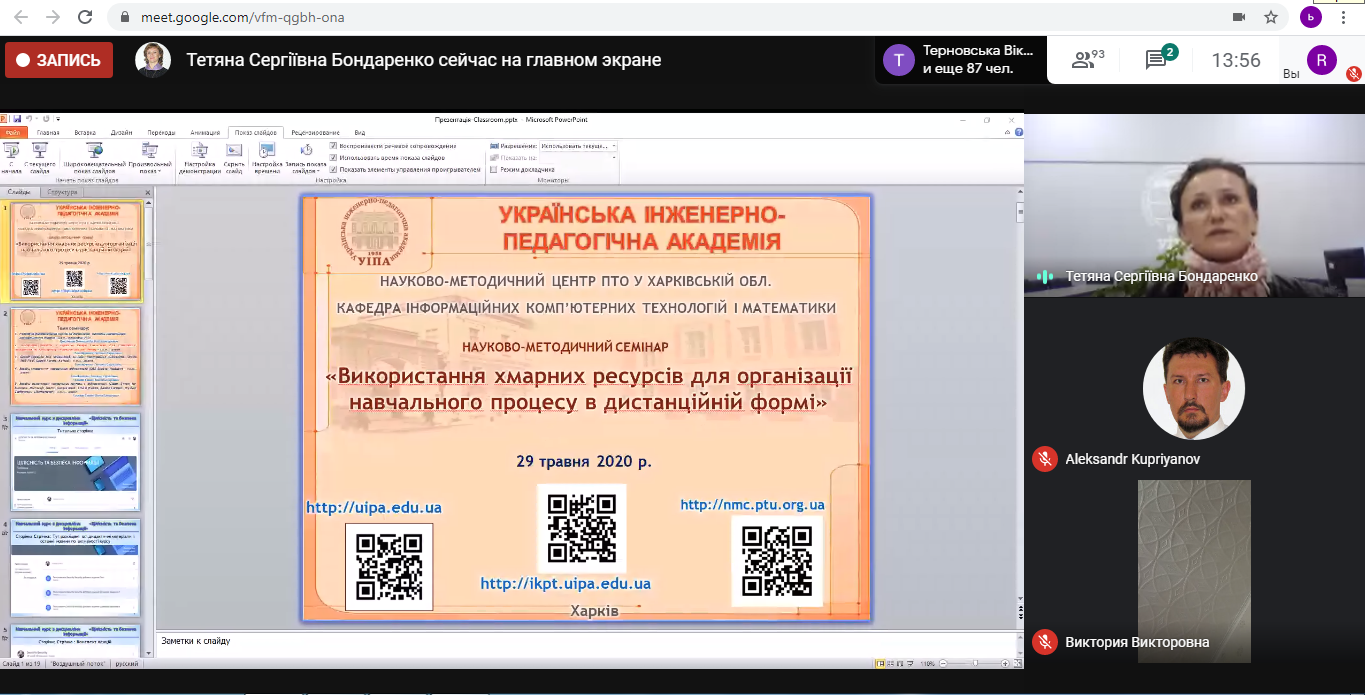Screen dimensions: 1365x695
Task: Click status bar language русский
Action: tap(127, 663)
